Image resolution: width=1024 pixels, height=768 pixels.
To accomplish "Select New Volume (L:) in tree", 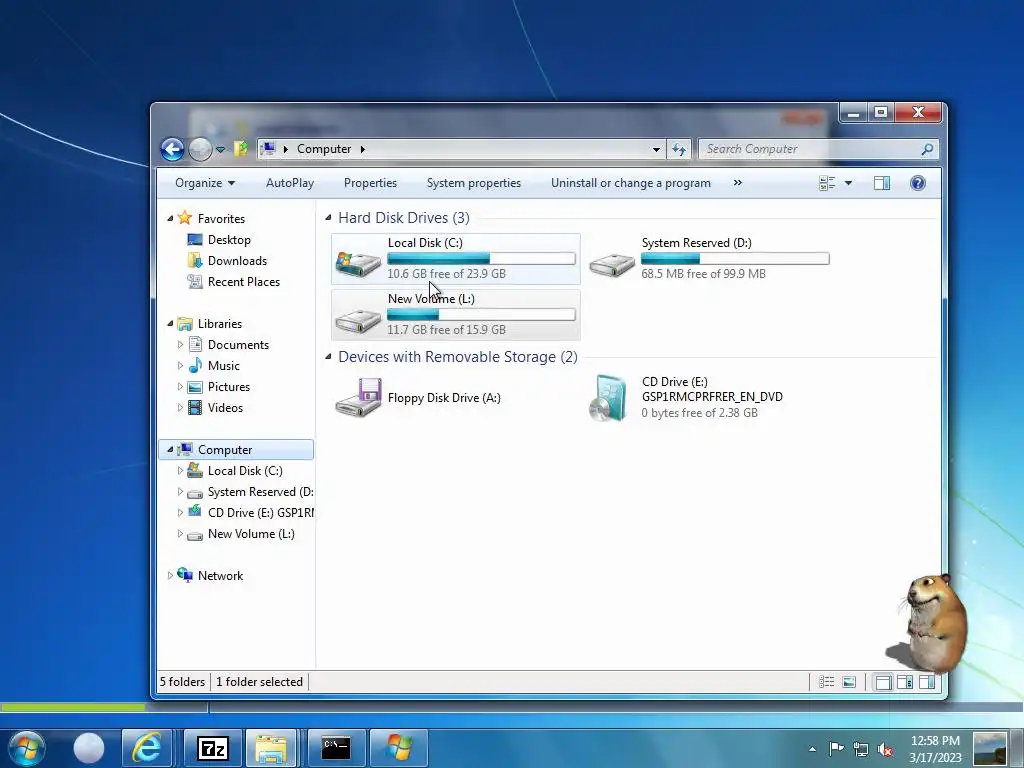I will (x=251, y=534).
